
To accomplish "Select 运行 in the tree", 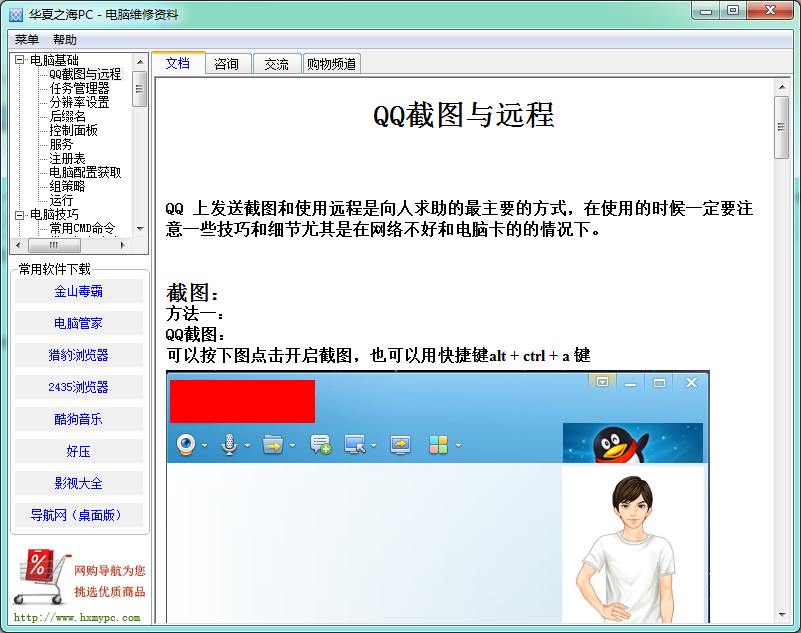I will (x=61, y=200).
